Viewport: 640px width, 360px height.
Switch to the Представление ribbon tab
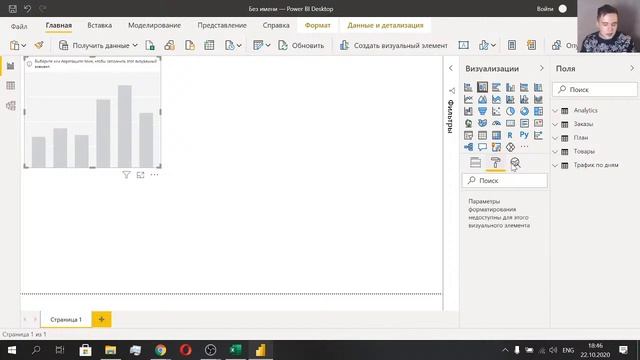point(222,25)
